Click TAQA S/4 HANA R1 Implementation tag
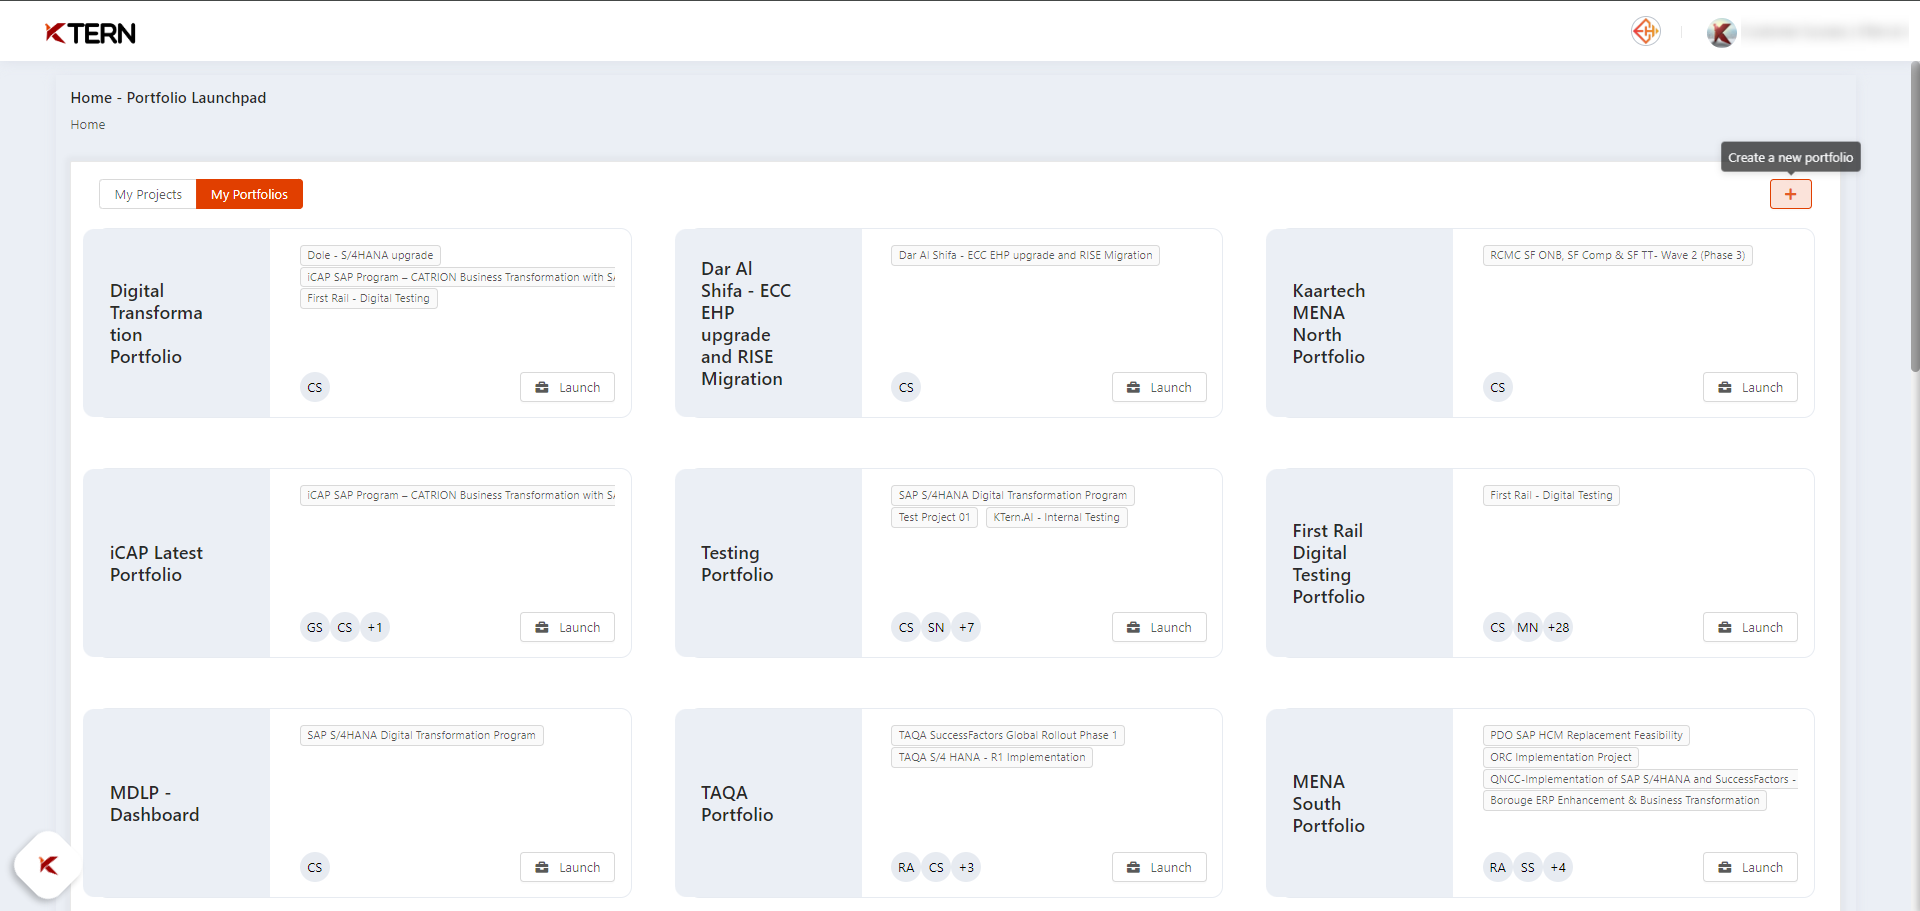Screen dimensions: 1920x911 (x=991, y=757)
